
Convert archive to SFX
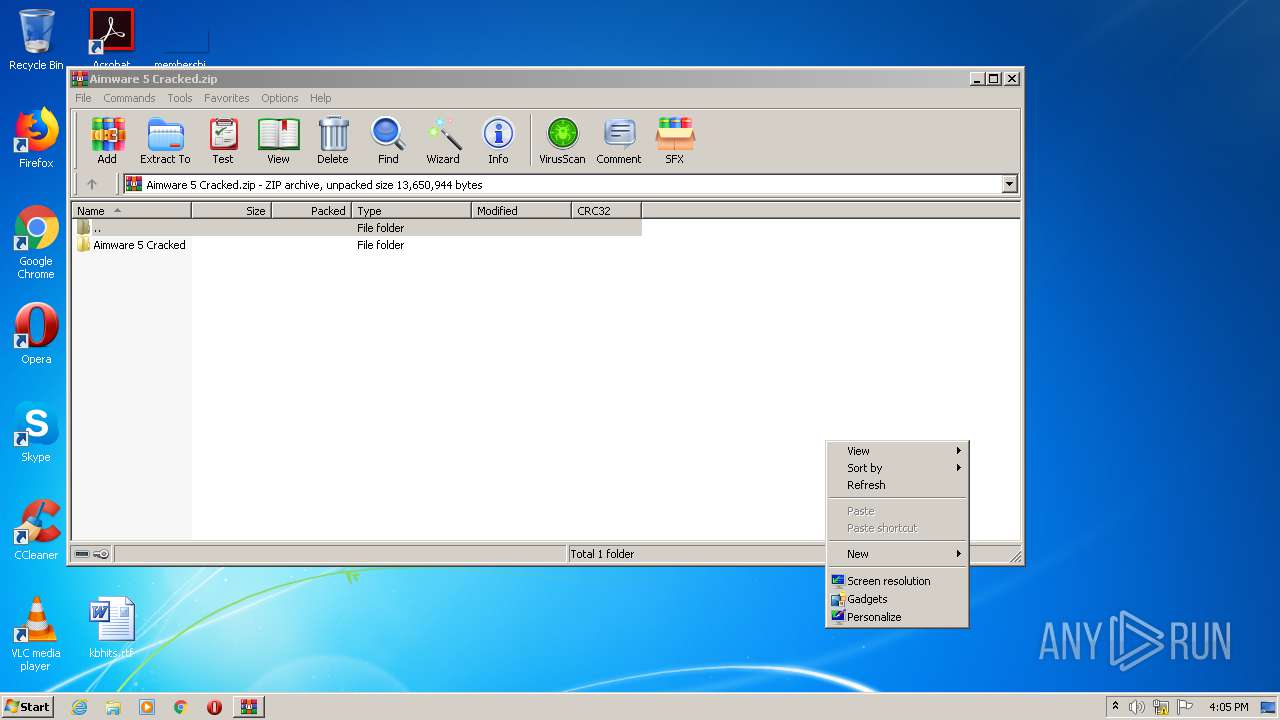pos(675,140)
